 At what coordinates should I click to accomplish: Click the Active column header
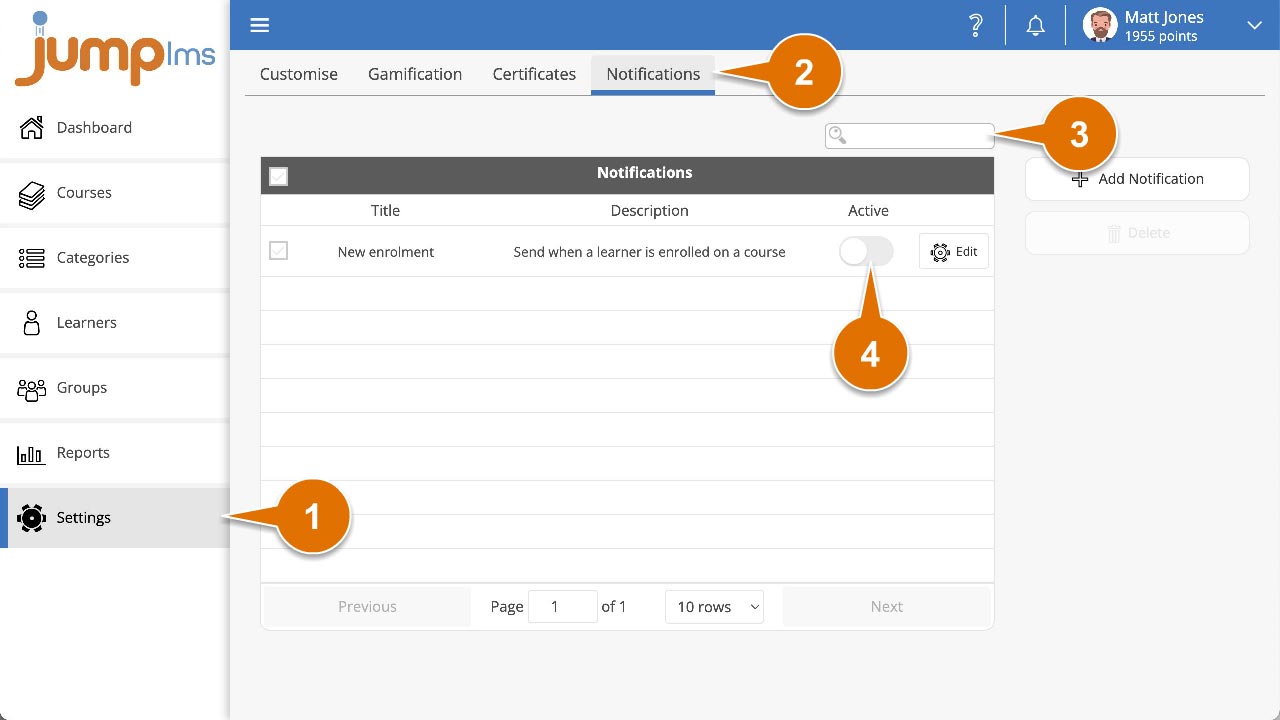click(868, 211)
